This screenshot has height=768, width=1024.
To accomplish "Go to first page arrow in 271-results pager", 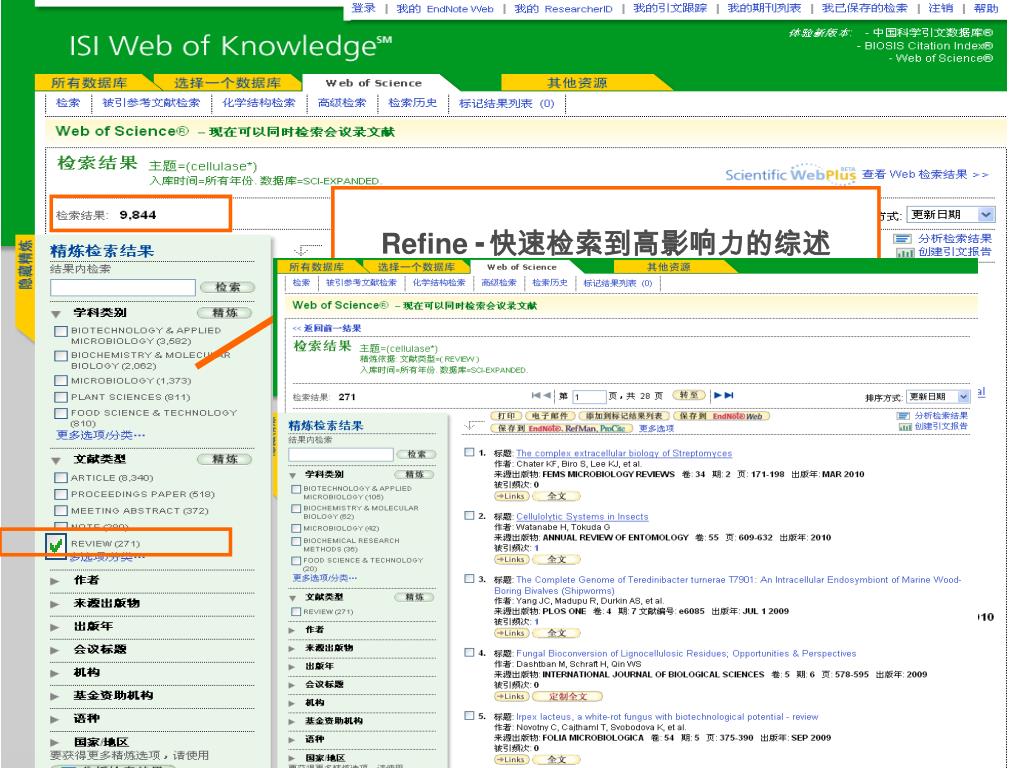I will (536, 395).
